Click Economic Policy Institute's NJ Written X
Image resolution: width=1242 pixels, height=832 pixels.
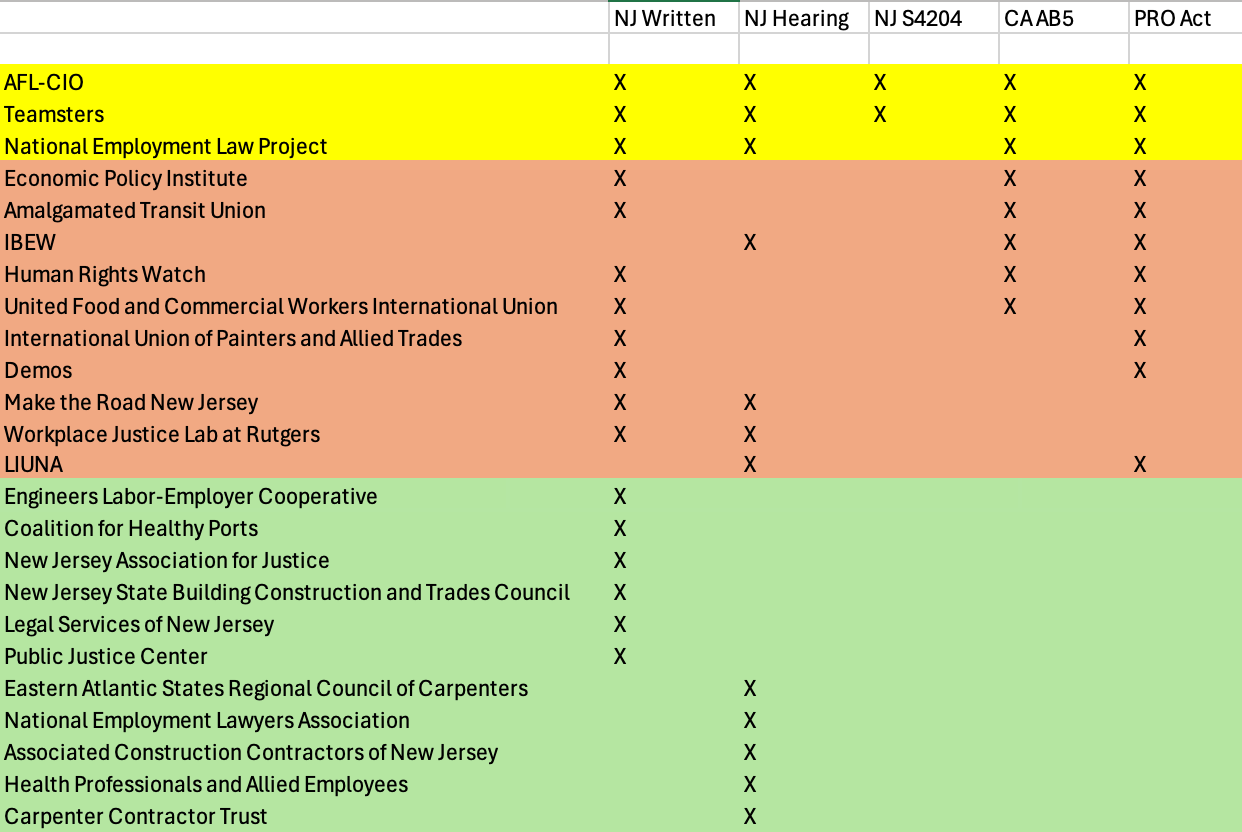point(620,178)
